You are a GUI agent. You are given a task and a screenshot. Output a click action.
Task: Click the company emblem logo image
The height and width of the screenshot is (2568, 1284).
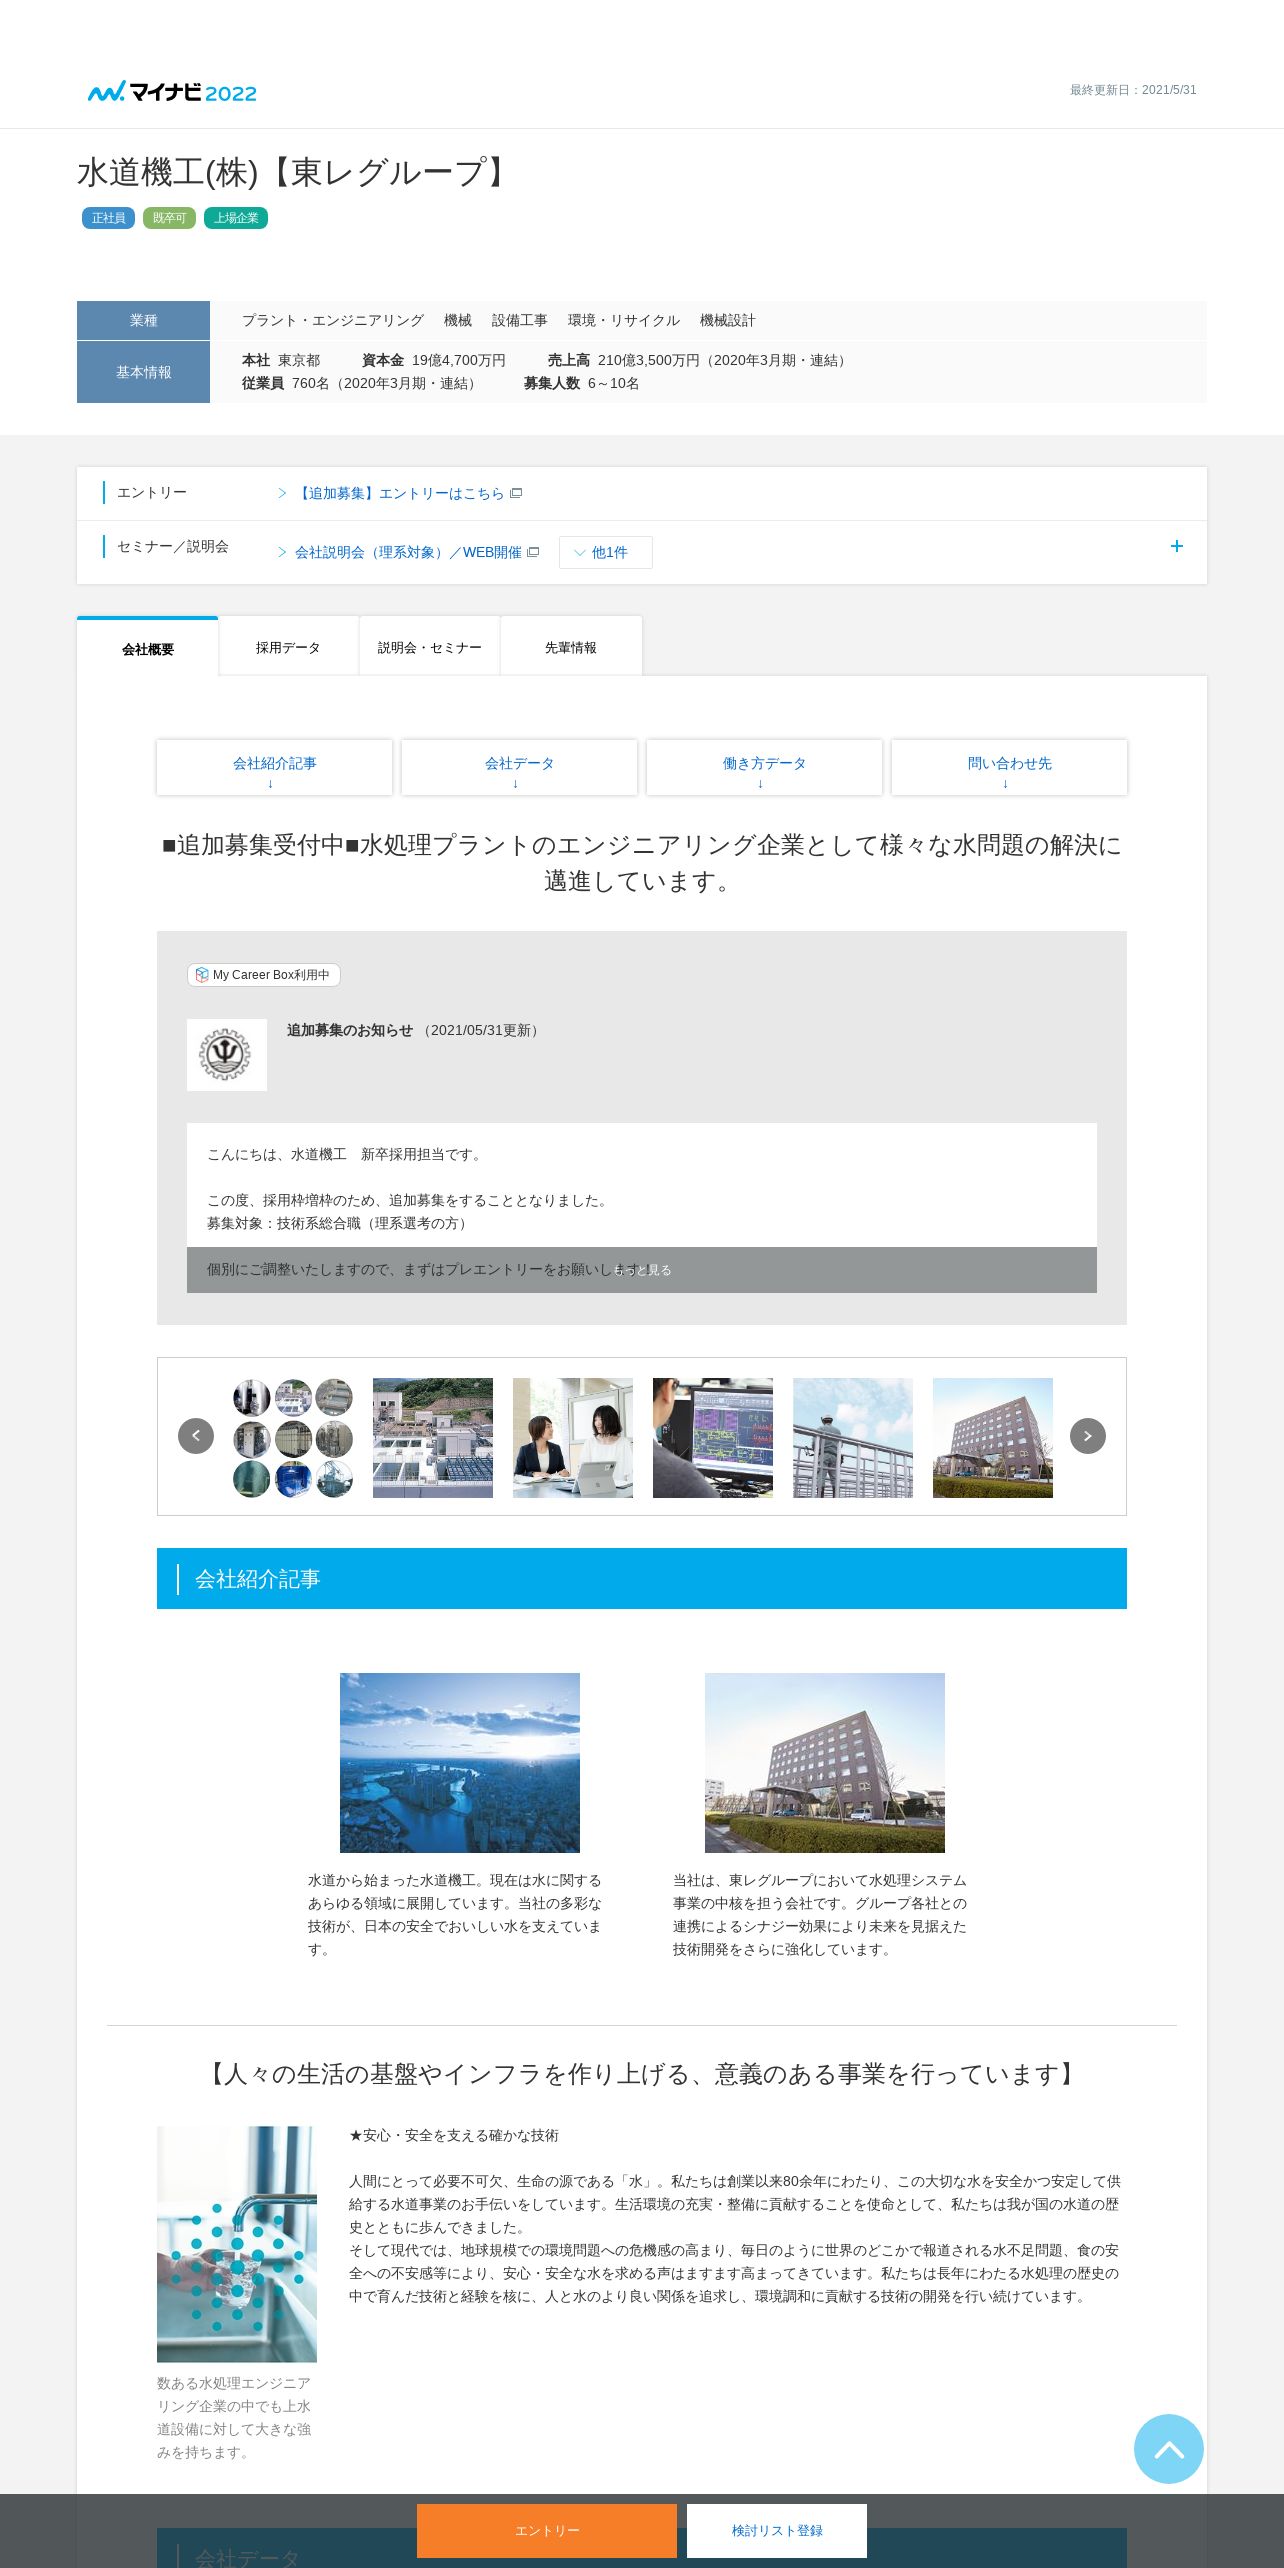click(x=227, y=1055)
